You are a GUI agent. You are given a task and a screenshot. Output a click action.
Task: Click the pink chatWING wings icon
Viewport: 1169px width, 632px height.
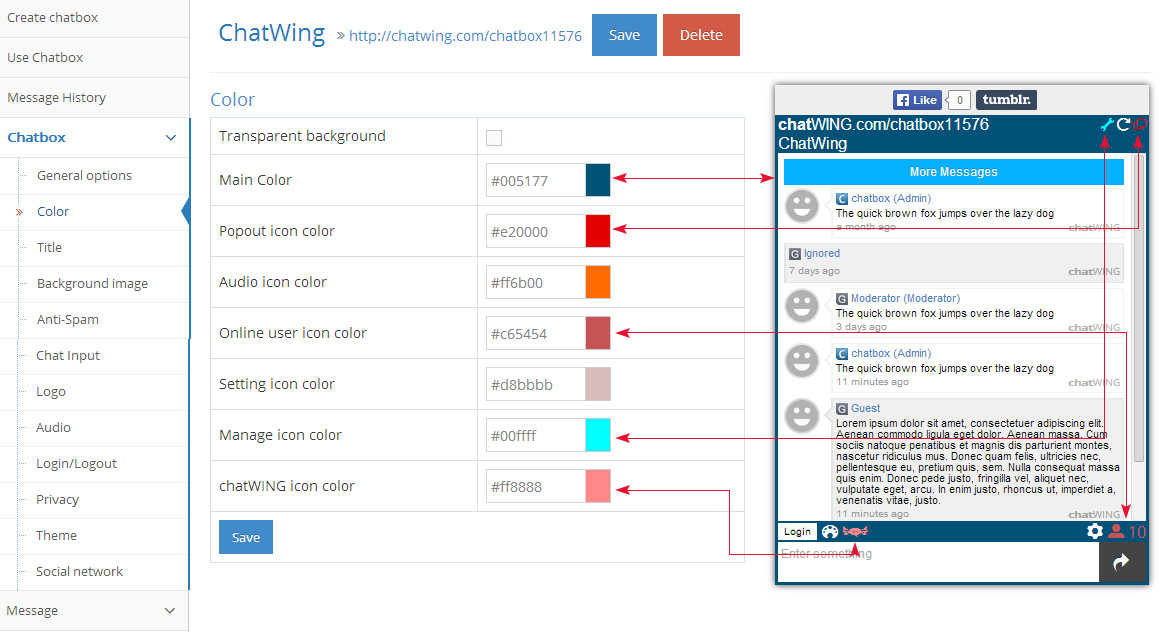[855, 531]
